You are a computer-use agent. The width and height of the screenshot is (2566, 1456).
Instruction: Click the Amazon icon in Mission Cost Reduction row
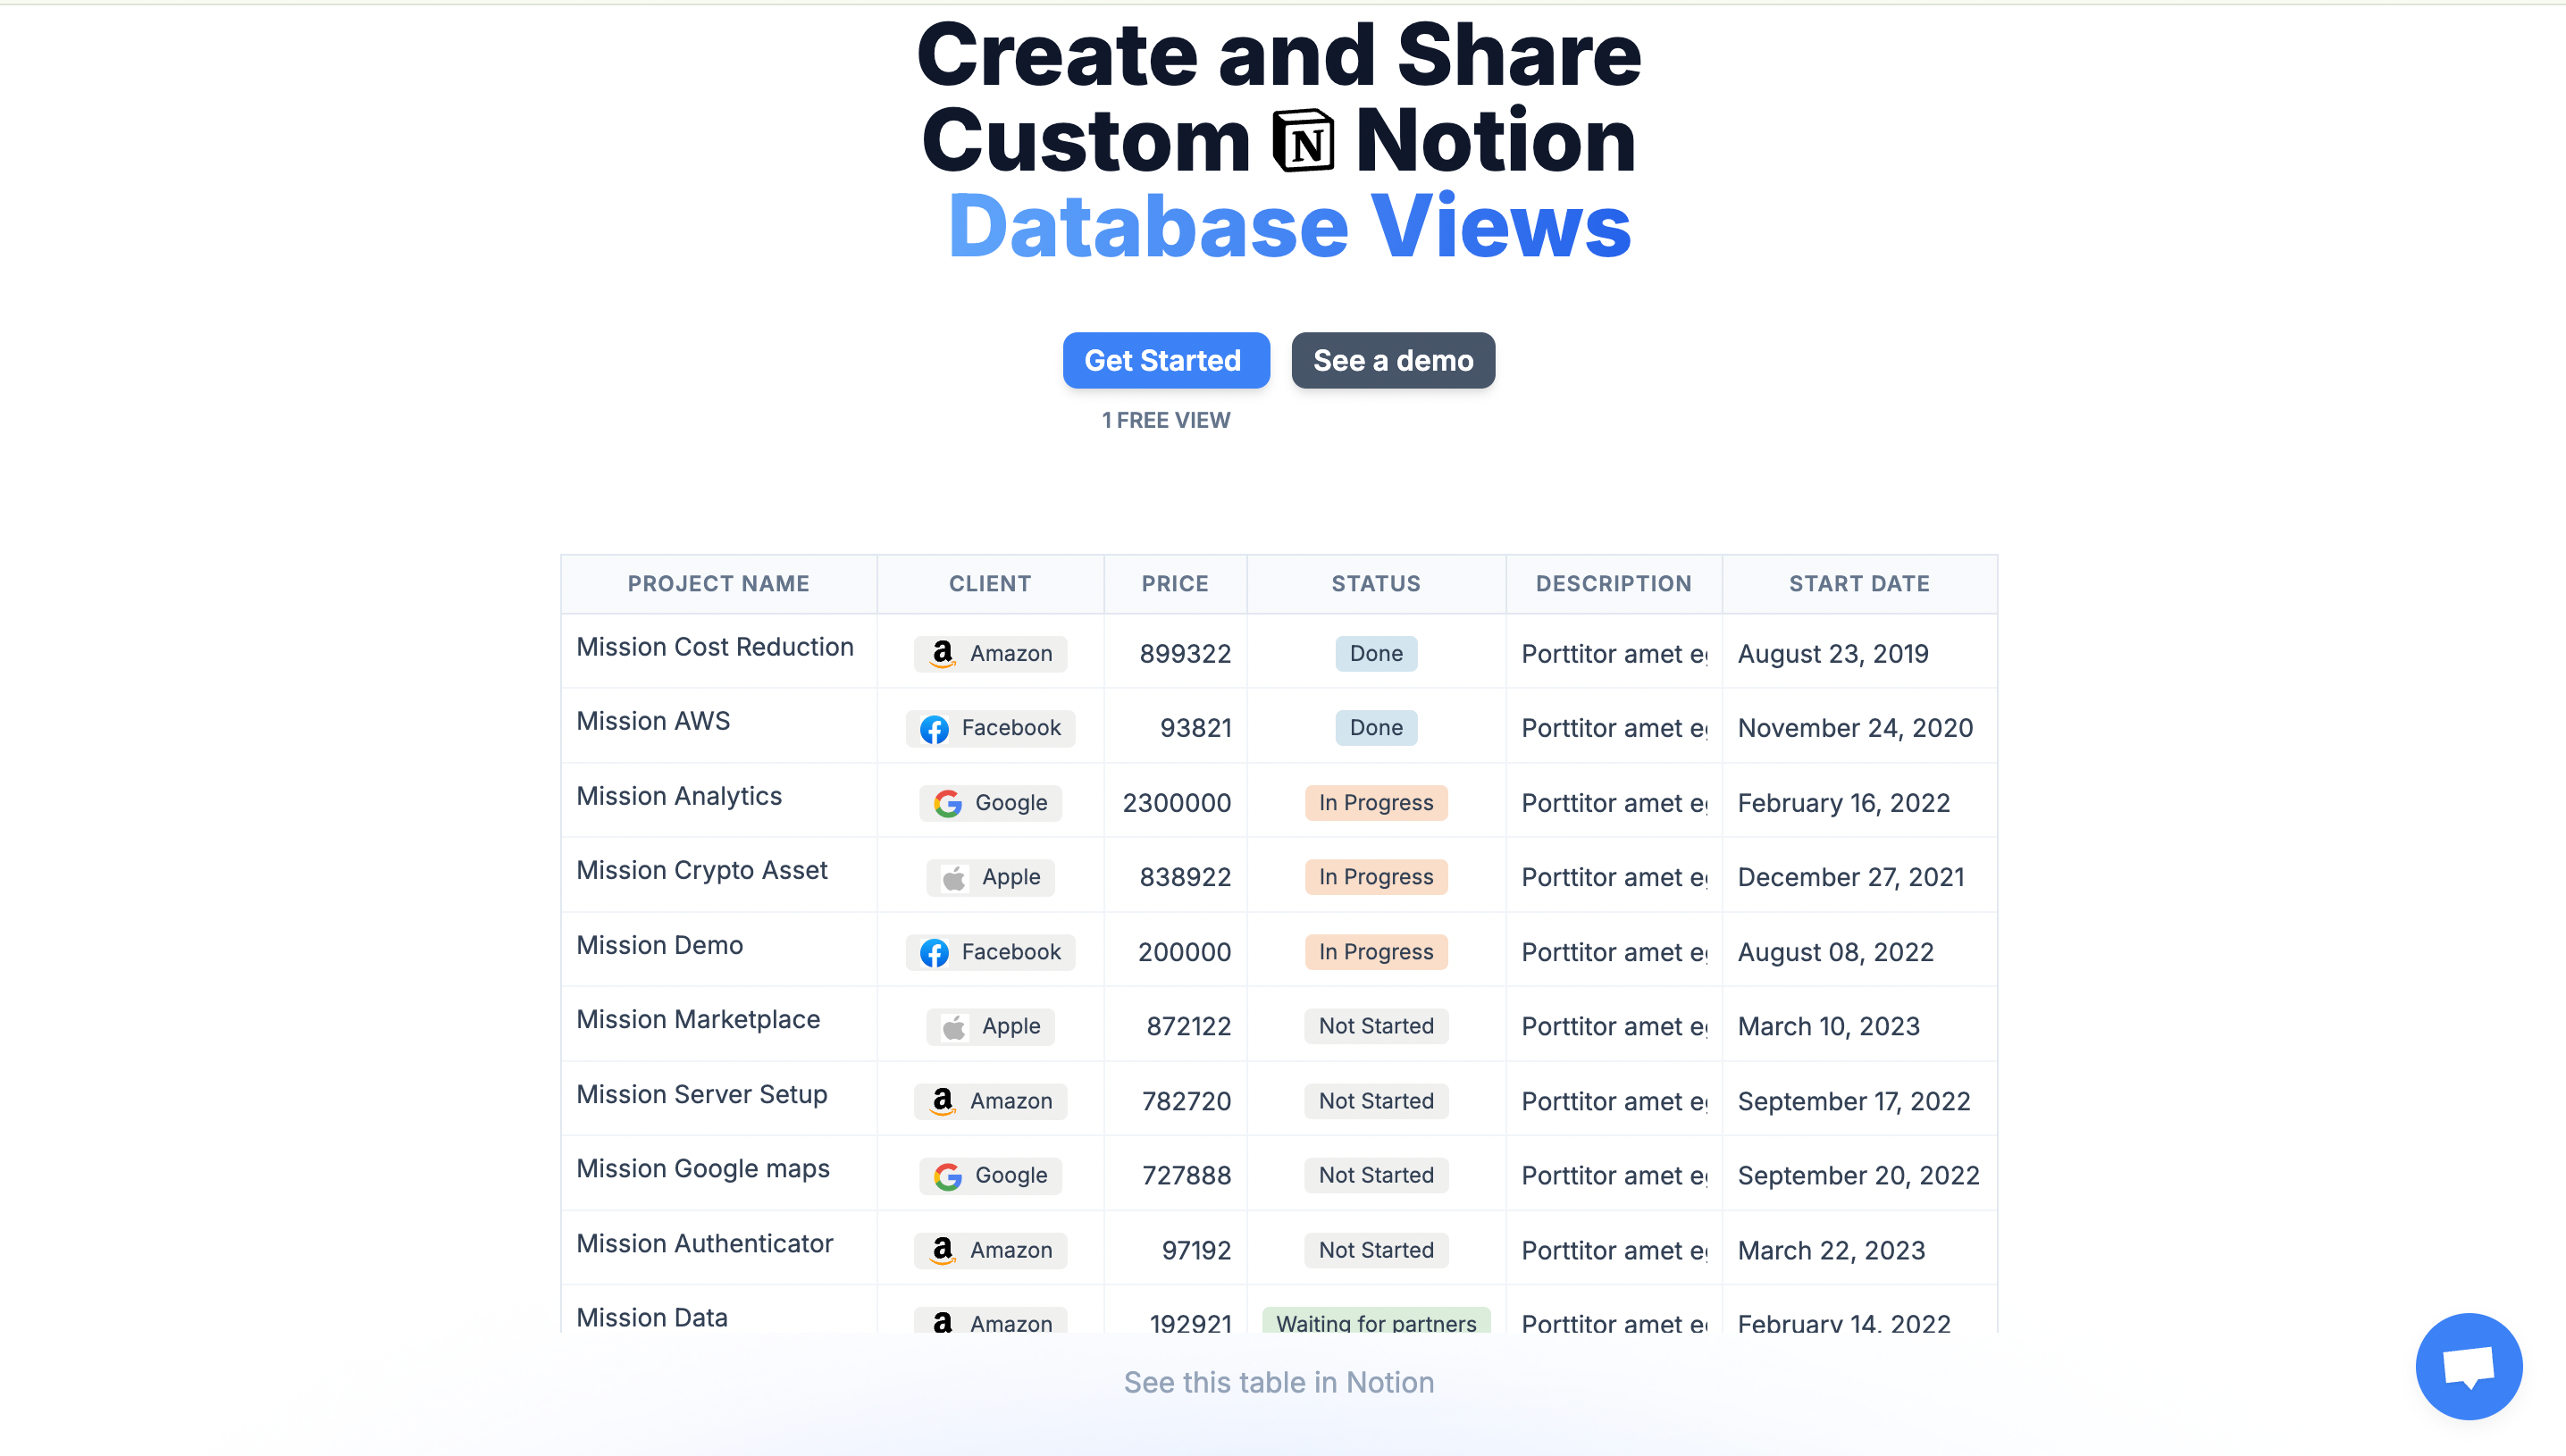pos(942,654)
